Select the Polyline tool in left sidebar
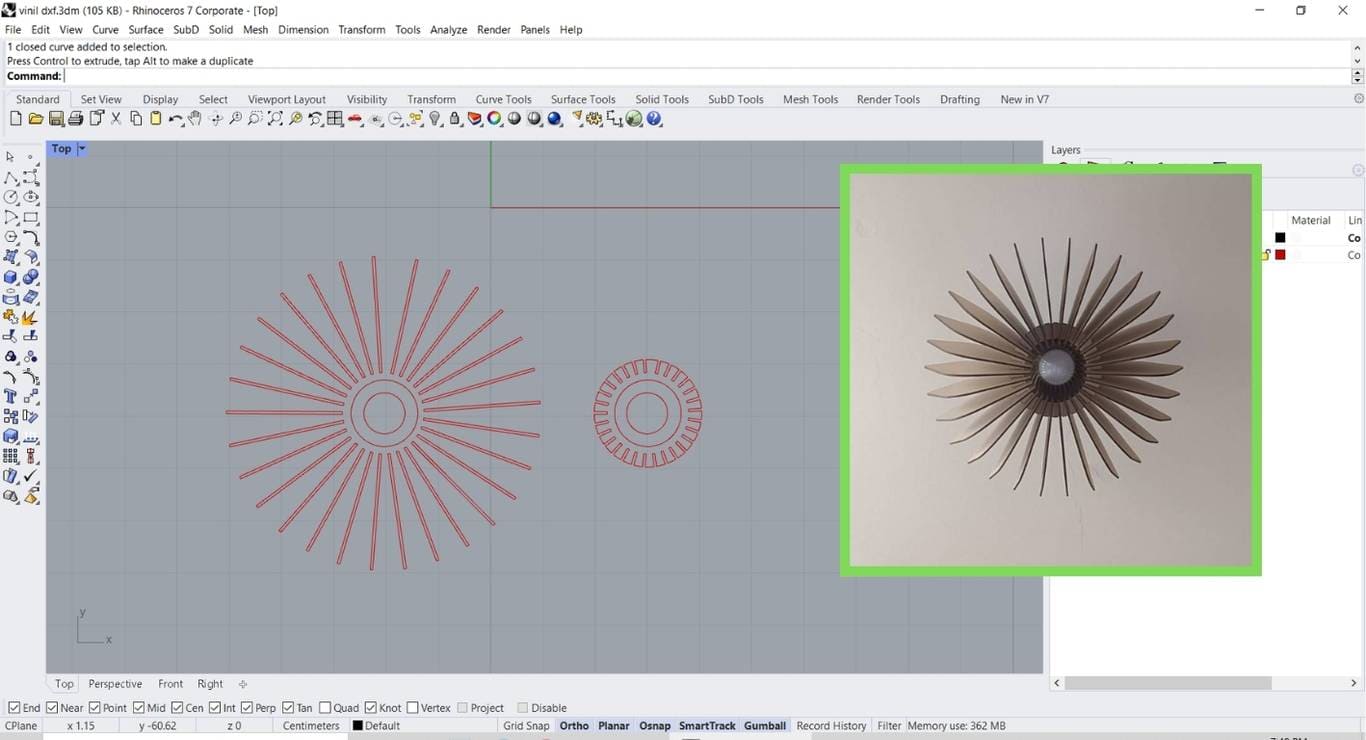Screen dimensions: 1366x740 pyautogui.click(x=11, y=177)
